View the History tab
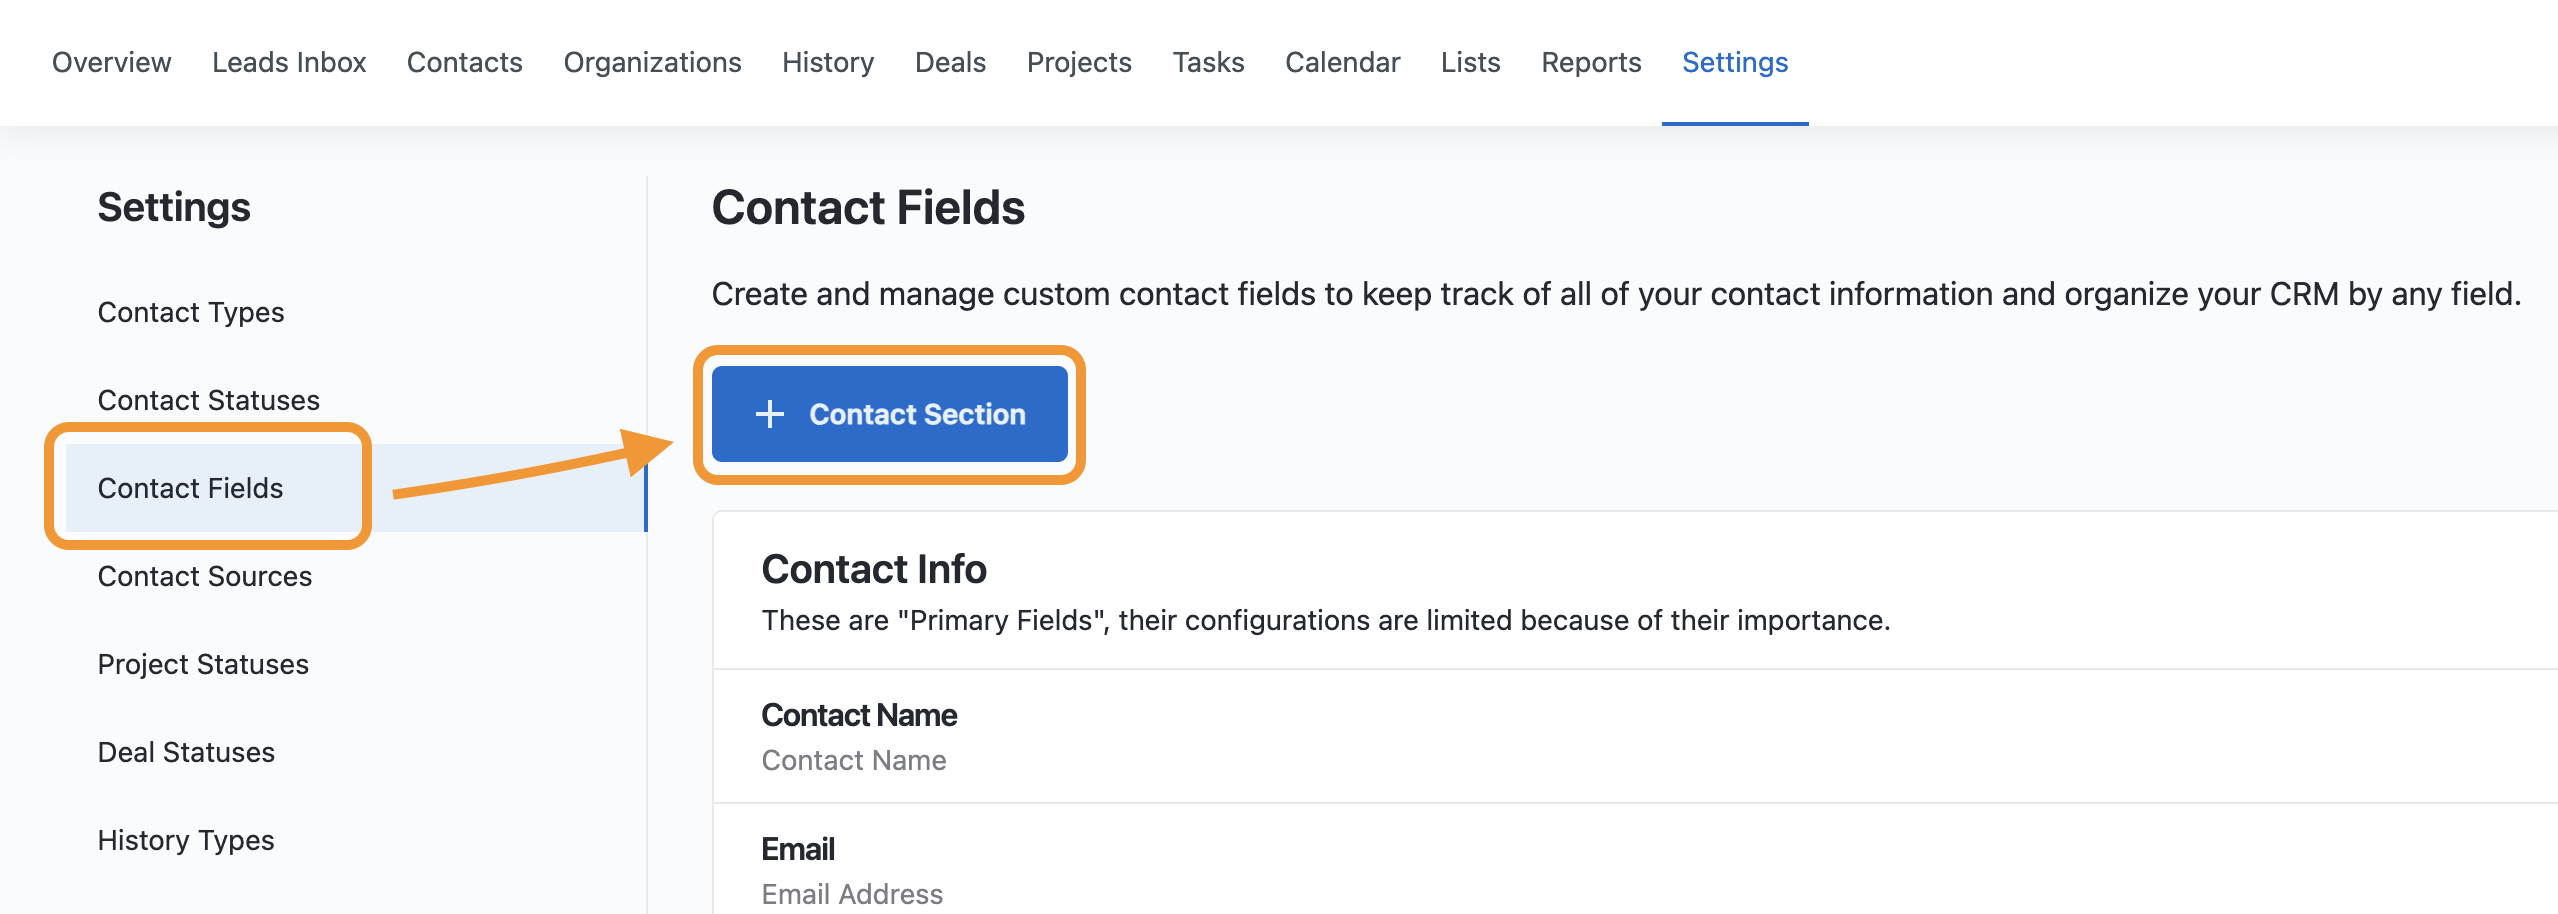Screen dimensions: 2558x914 tap(828, 62)
